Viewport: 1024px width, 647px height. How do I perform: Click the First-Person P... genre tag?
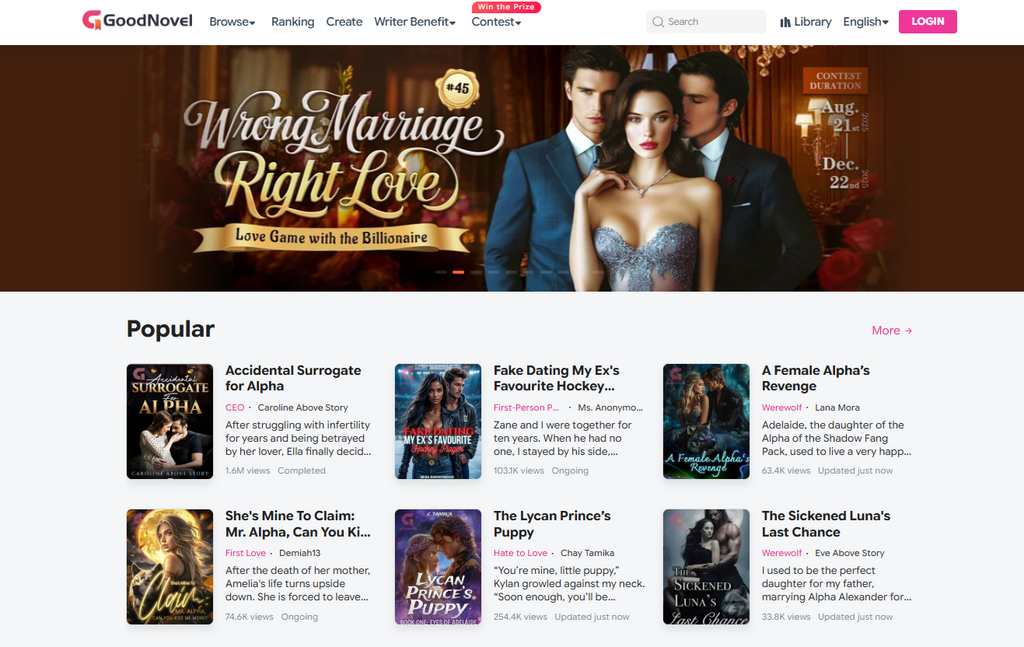click(x=526, y=407)
